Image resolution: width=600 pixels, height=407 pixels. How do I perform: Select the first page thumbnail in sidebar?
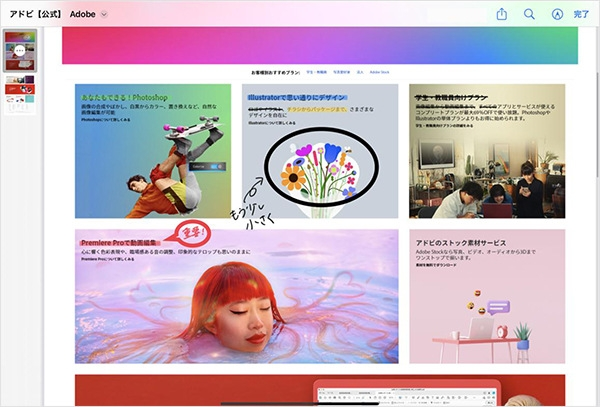point(20,50)
